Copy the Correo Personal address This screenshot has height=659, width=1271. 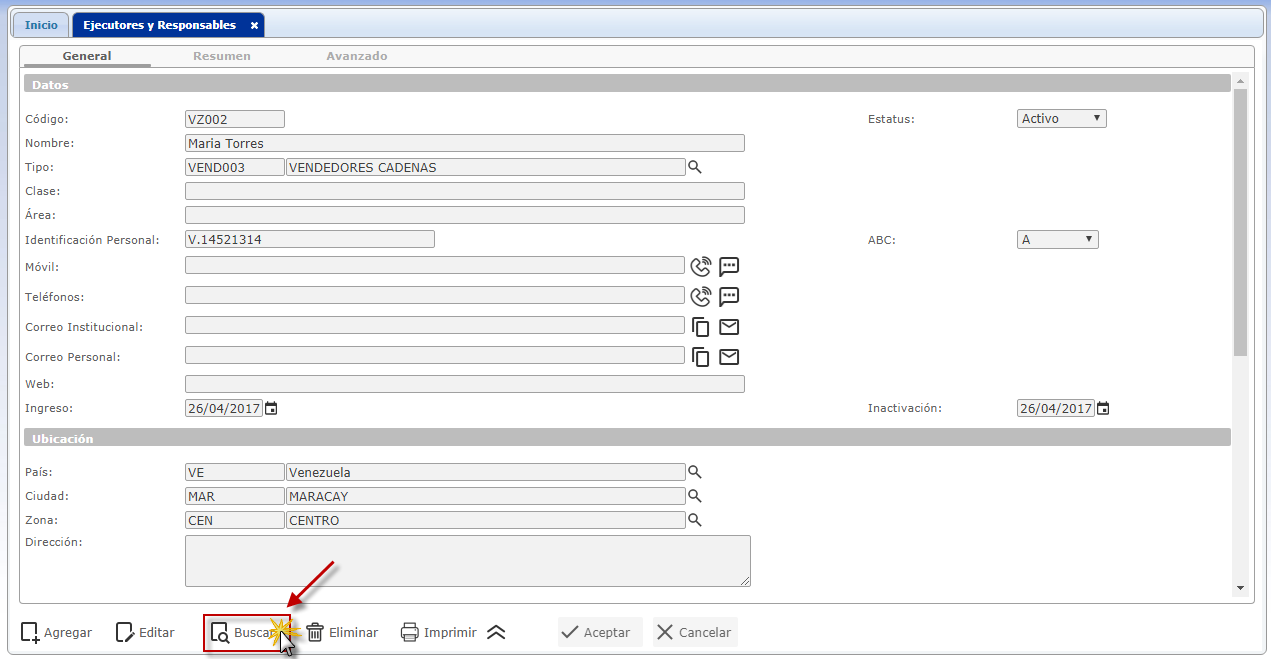pyautogui.click(x=701, y=357)
